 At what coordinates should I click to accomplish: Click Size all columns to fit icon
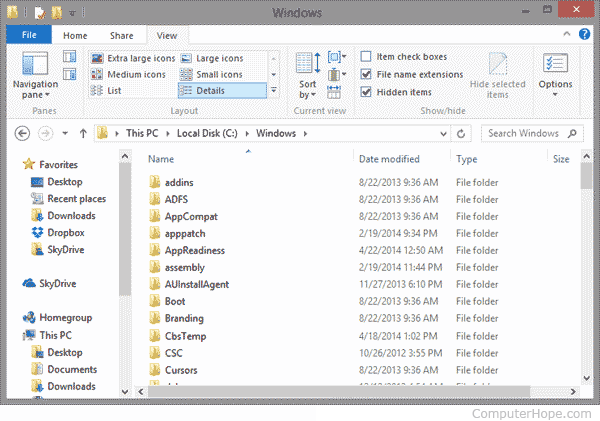(334, 92)
